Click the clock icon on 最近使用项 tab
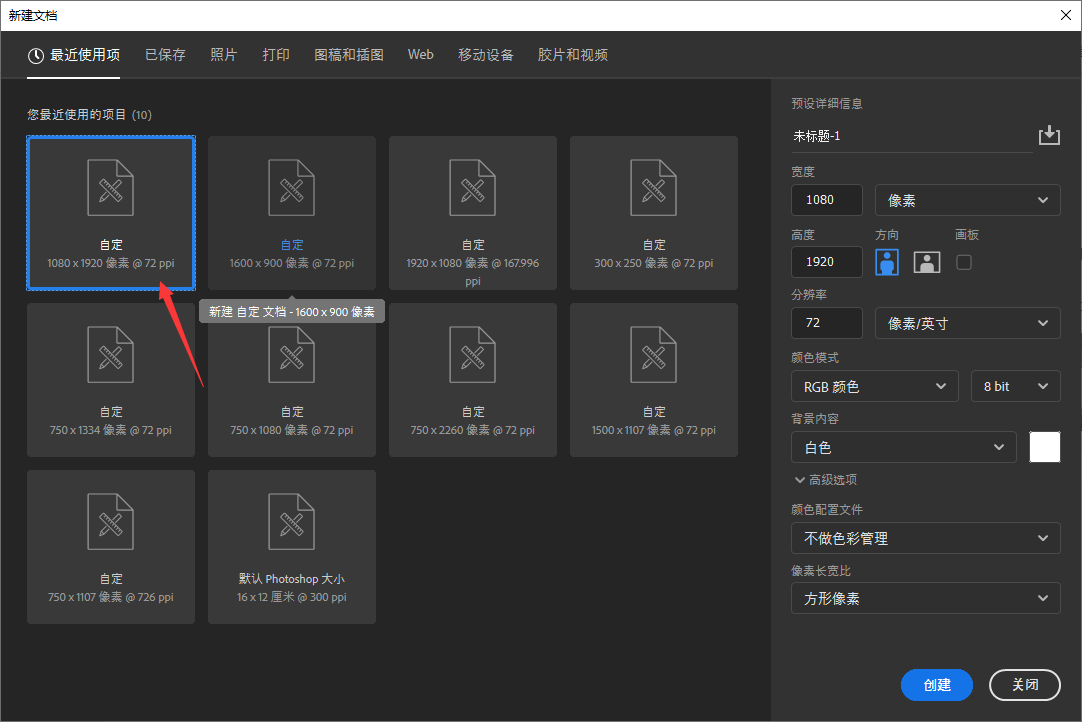Screen dimensions: 1082x722 click(36, 56)
